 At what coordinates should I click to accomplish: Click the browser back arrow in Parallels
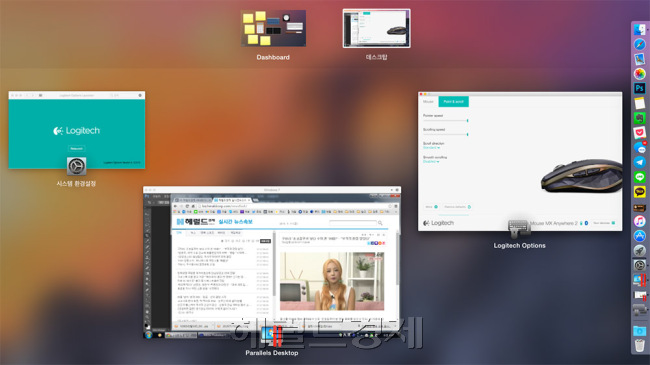pyautogui.click(x=175, y=206)
